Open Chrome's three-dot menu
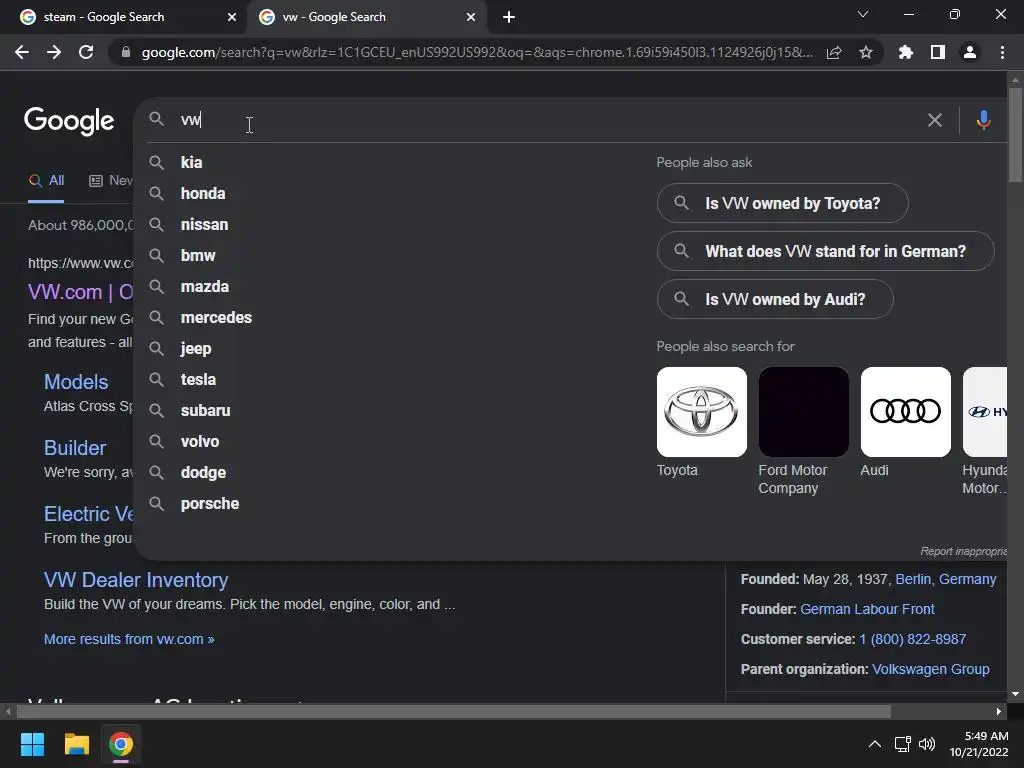Screen dimensions: 1024x768 click(x=1002, y=52)
